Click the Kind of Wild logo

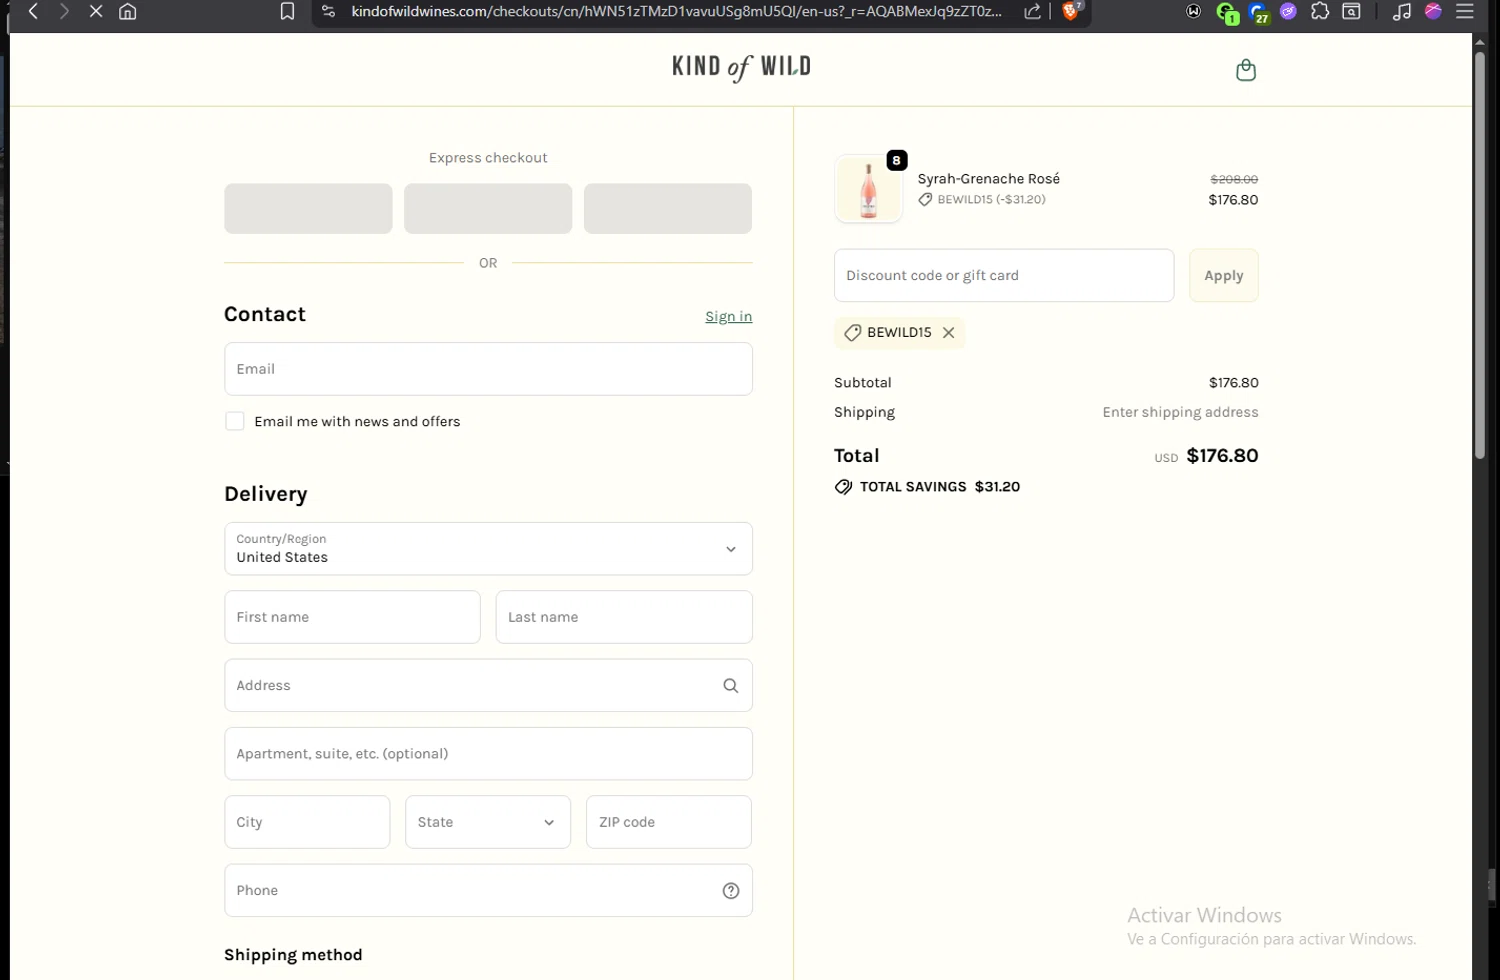pyautogui.click(x=741, y=67)
